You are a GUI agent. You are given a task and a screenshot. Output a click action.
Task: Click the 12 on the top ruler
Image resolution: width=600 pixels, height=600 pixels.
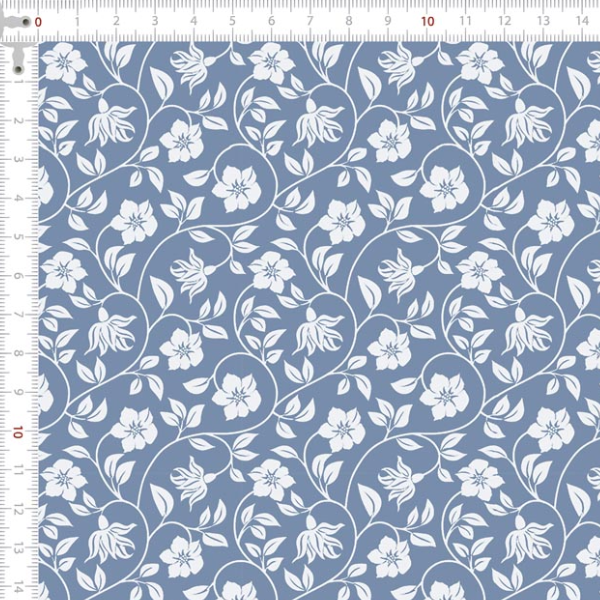(504, 21)
